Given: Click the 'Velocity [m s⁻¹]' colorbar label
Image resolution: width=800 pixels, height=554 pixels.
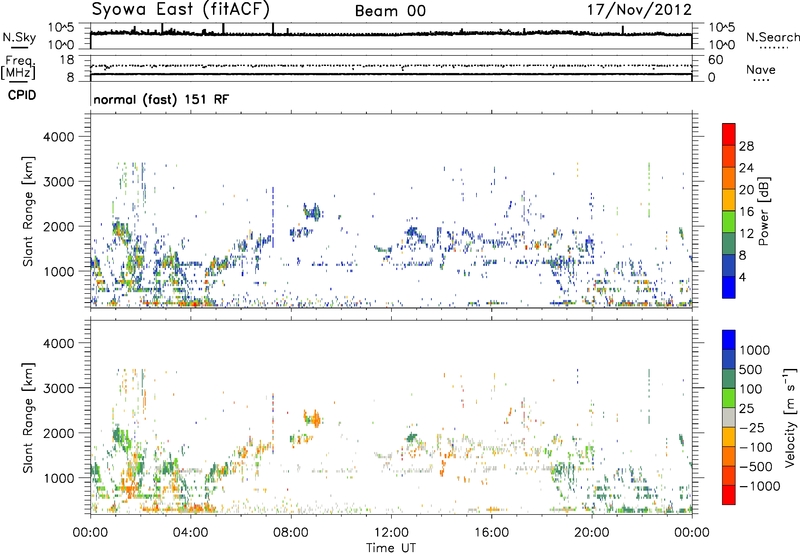Looking at the screenshot, I should point(790,417).
